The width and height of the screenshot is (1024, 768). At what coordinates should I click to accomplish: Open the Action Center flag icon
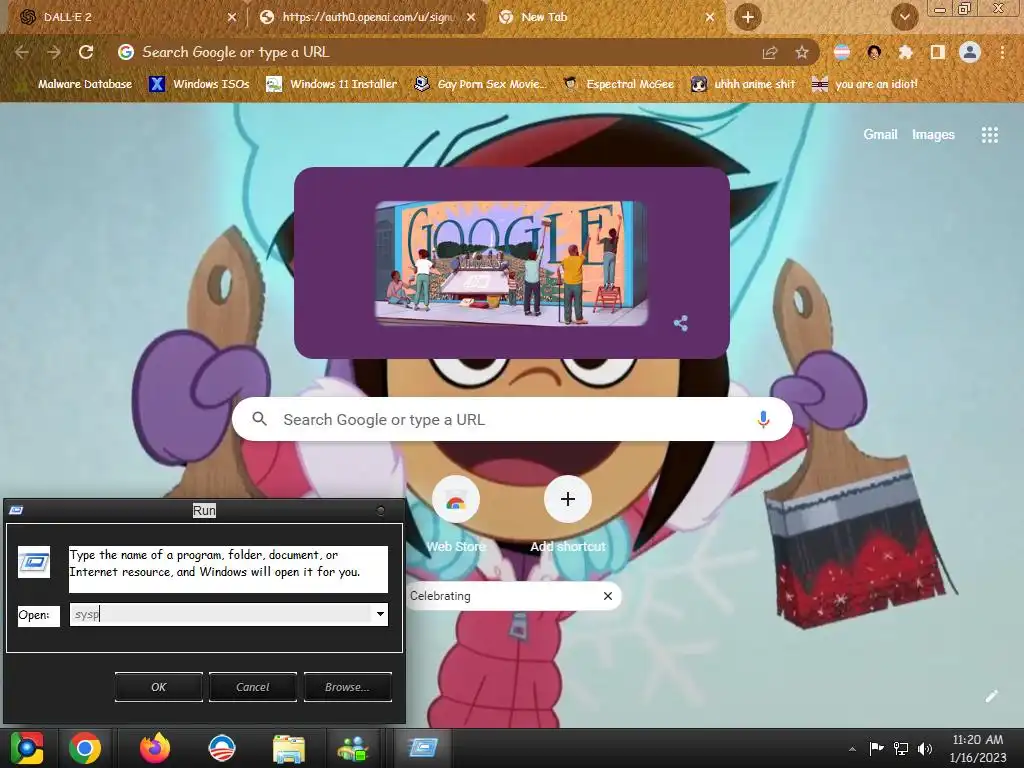point(876,749)
